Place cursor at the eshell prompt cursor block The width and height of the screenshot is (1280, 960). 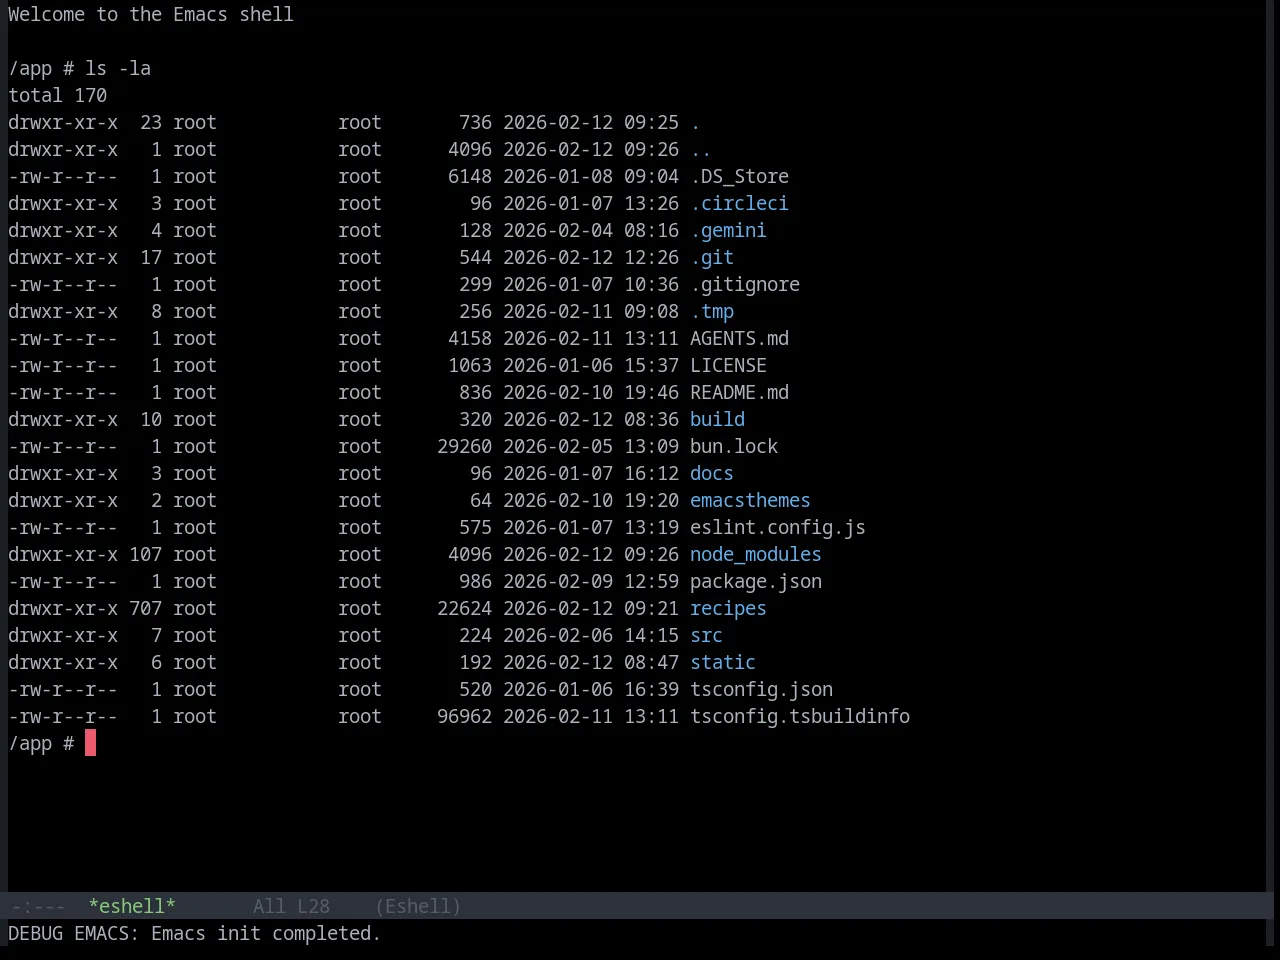coord(90,743)
